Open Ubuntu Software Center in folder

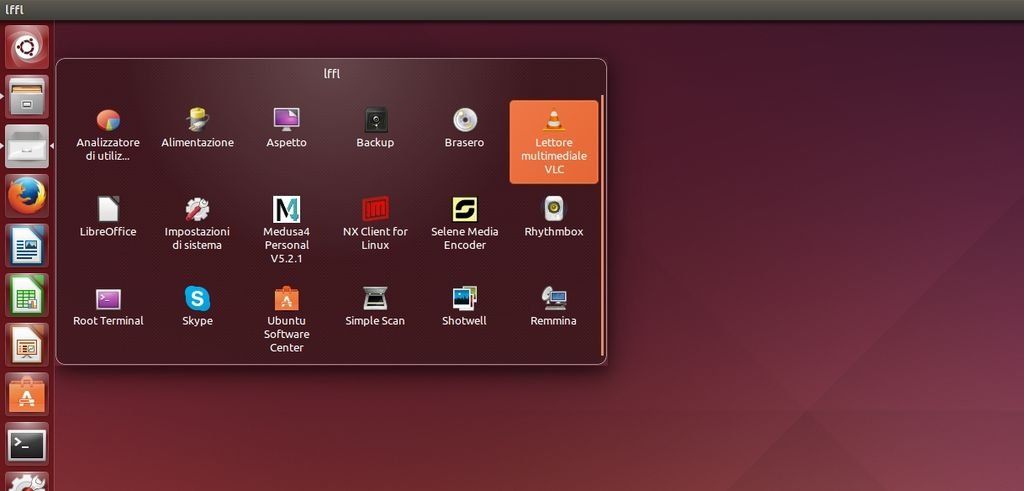click(x=286, y=299)
